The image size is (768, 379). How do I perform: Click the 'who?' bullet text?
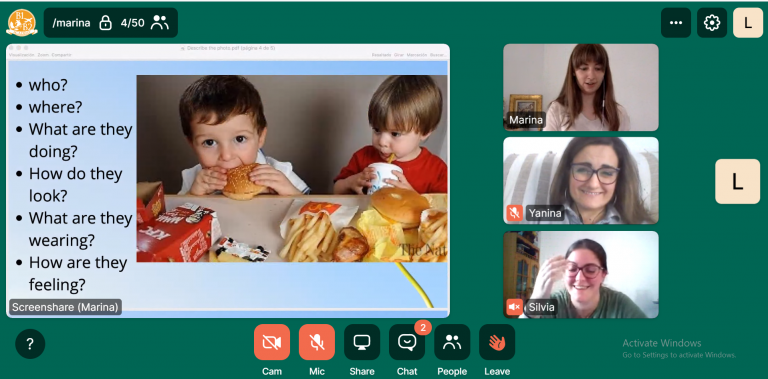(48, 85)
